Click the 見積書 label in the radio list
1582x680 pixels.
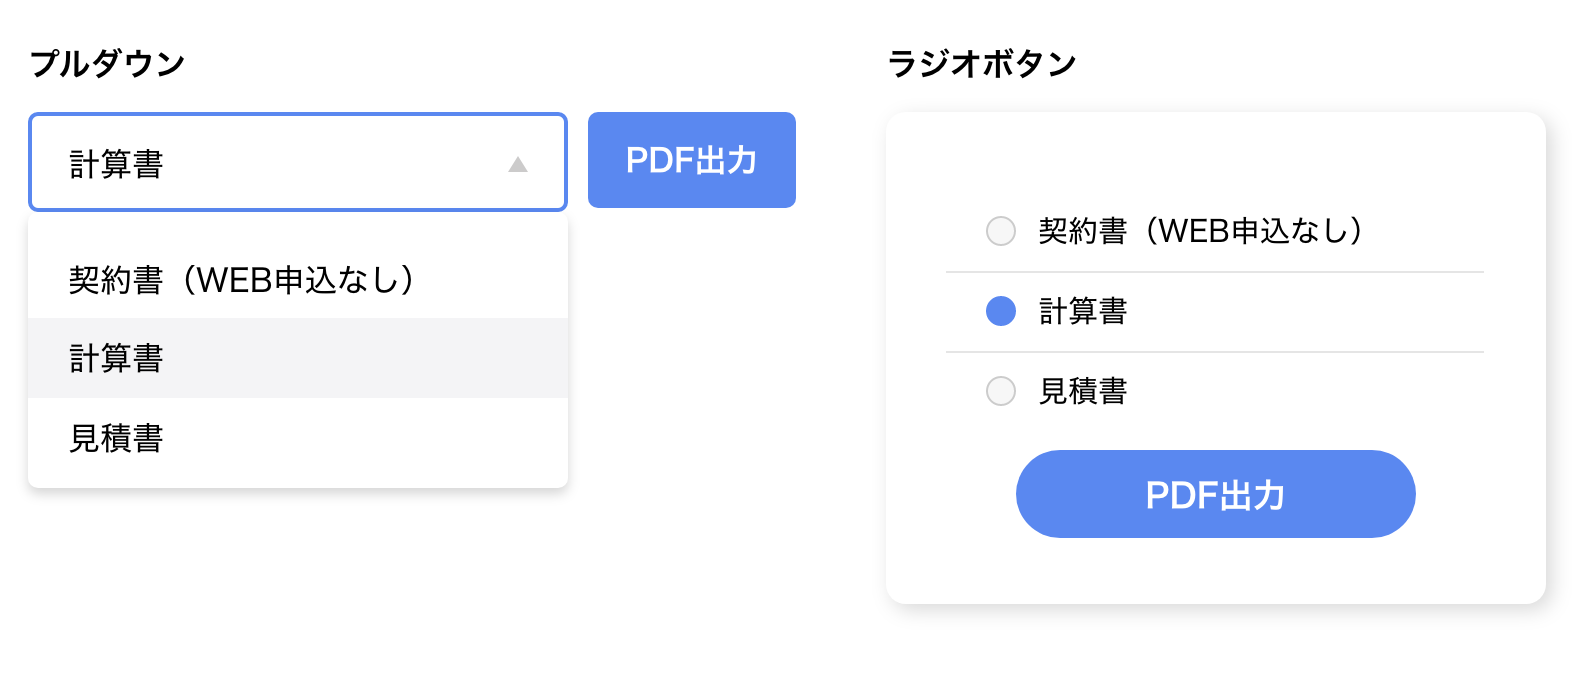(x=1082, y=392)
